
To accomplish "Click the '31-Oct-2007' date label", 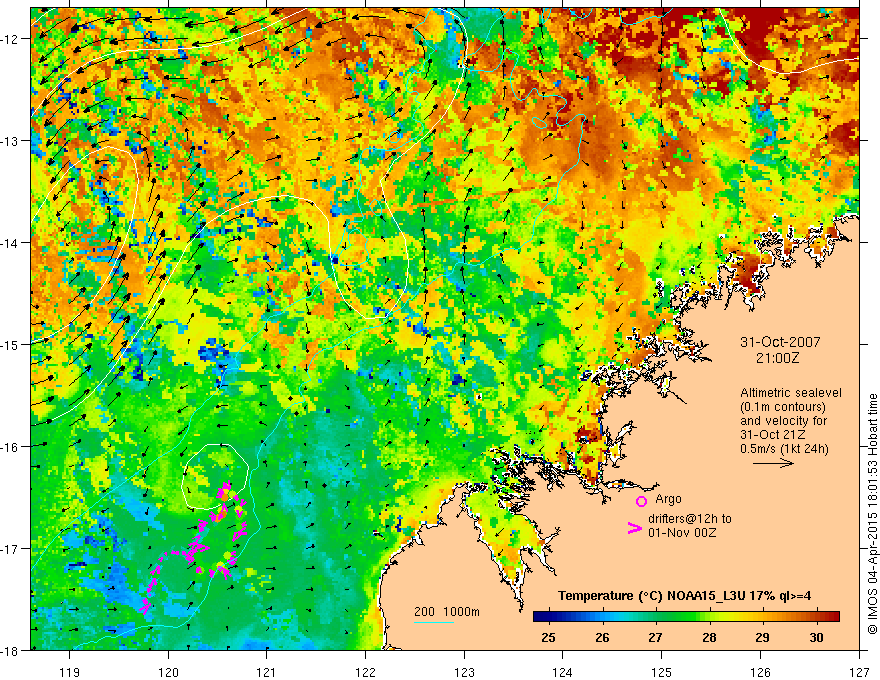I will pyautogui.click(x=780, y=342).
